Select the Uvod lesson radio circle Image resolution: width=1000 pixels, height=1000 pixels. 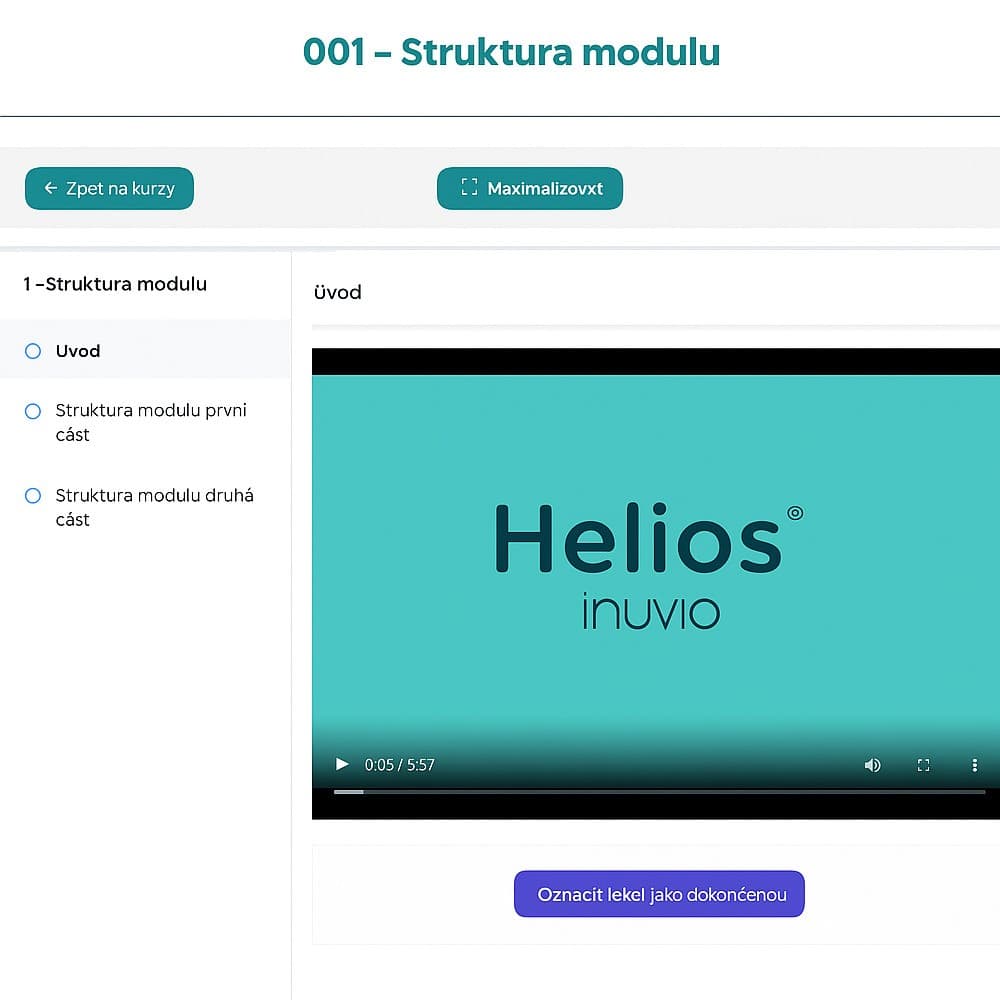pos(33,351)
